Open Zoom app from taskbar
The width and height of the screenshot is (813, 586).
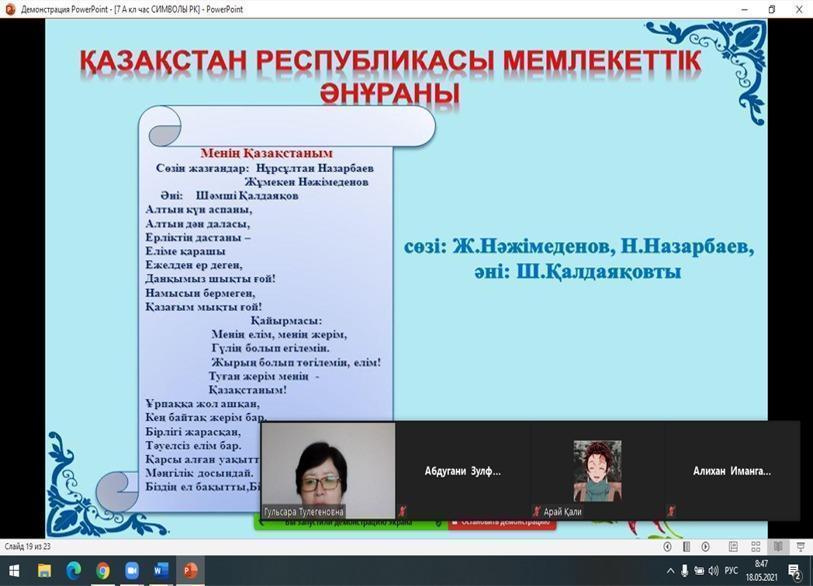coord(132,571)
